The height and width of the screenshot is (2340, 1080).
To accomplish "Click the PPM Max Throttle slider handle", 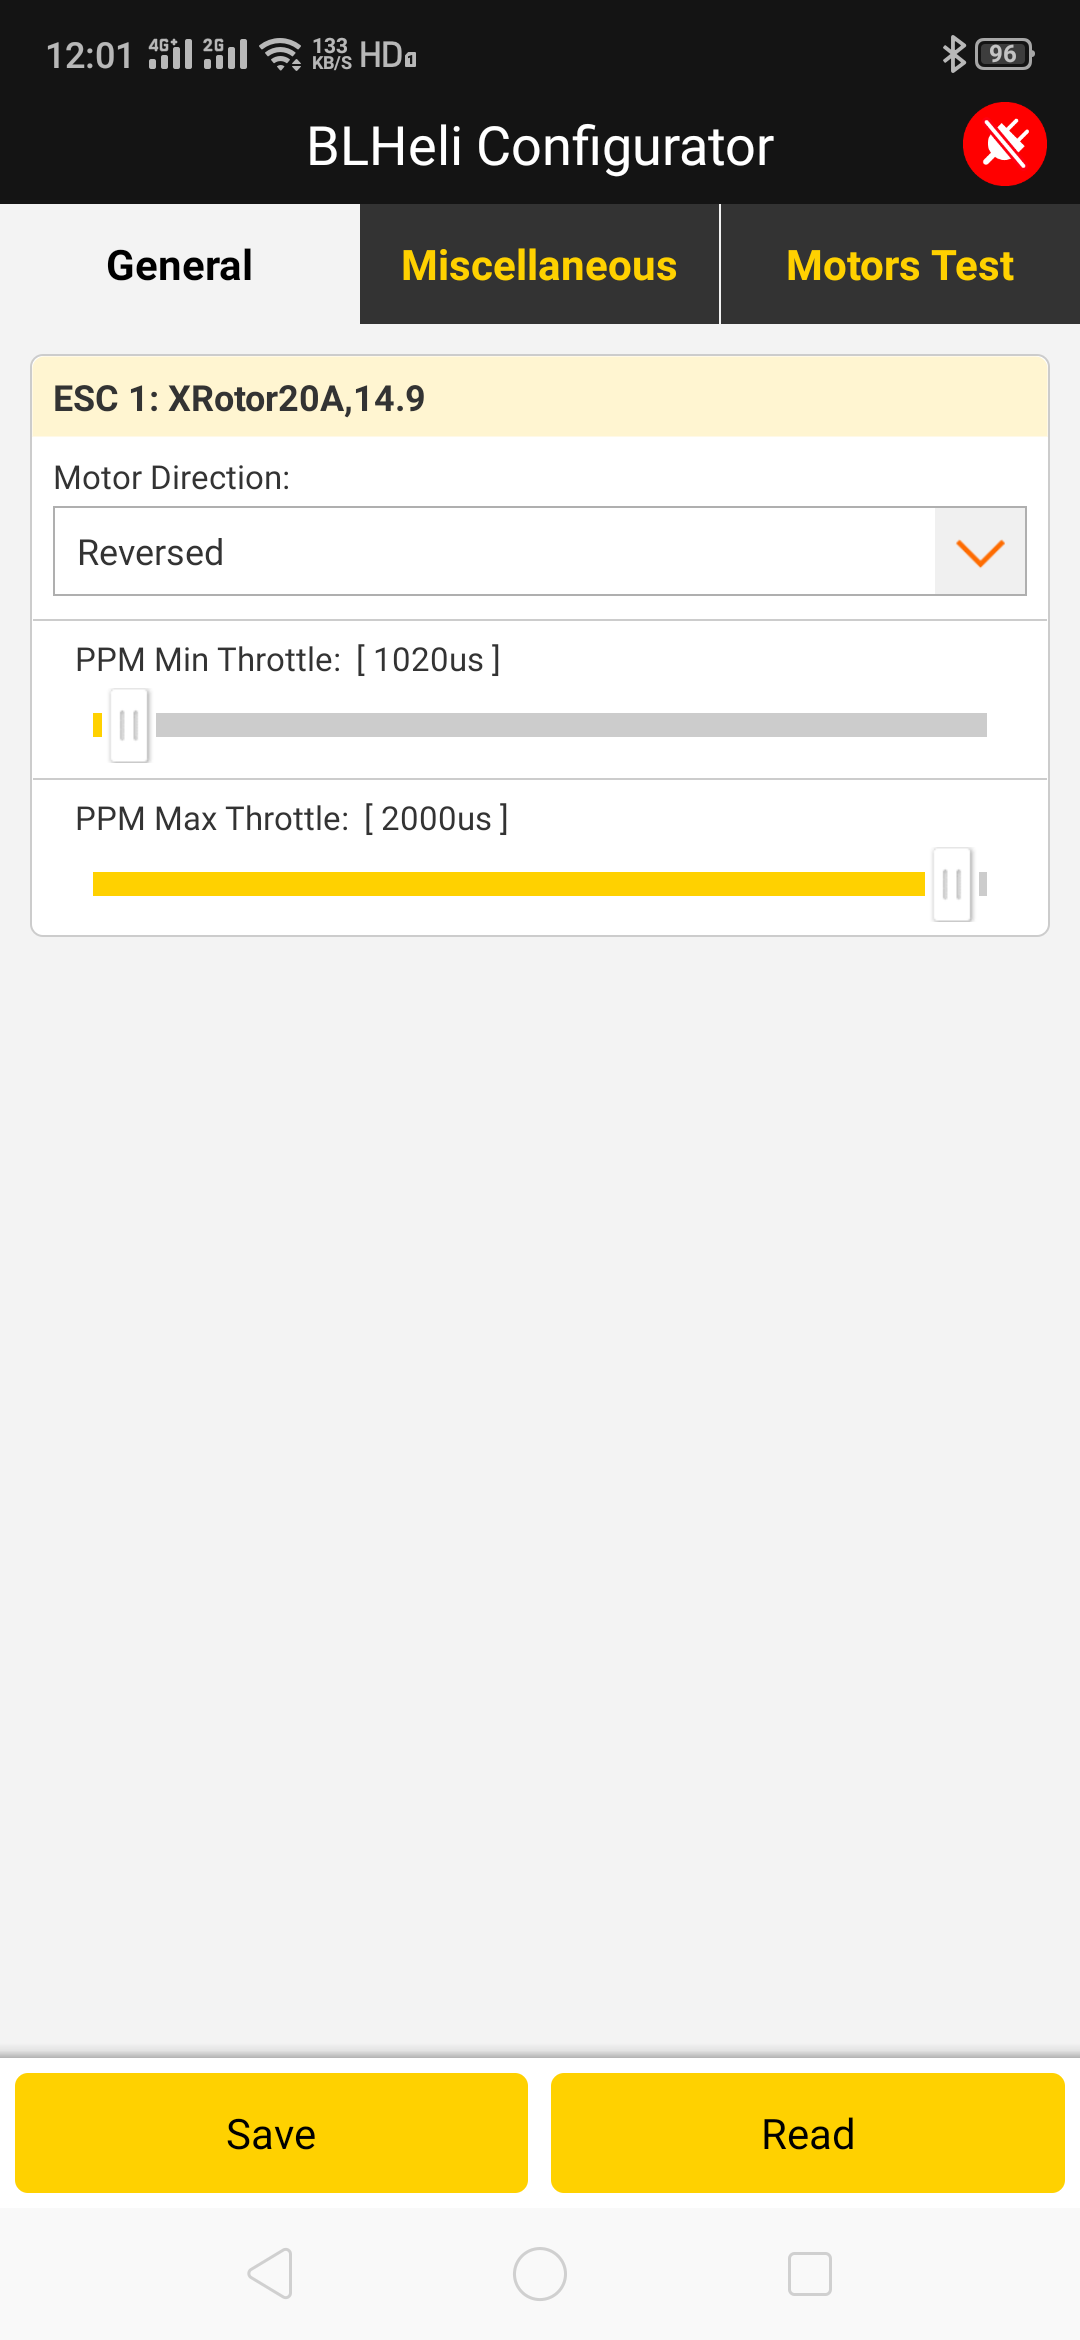I will pos(952,884).
